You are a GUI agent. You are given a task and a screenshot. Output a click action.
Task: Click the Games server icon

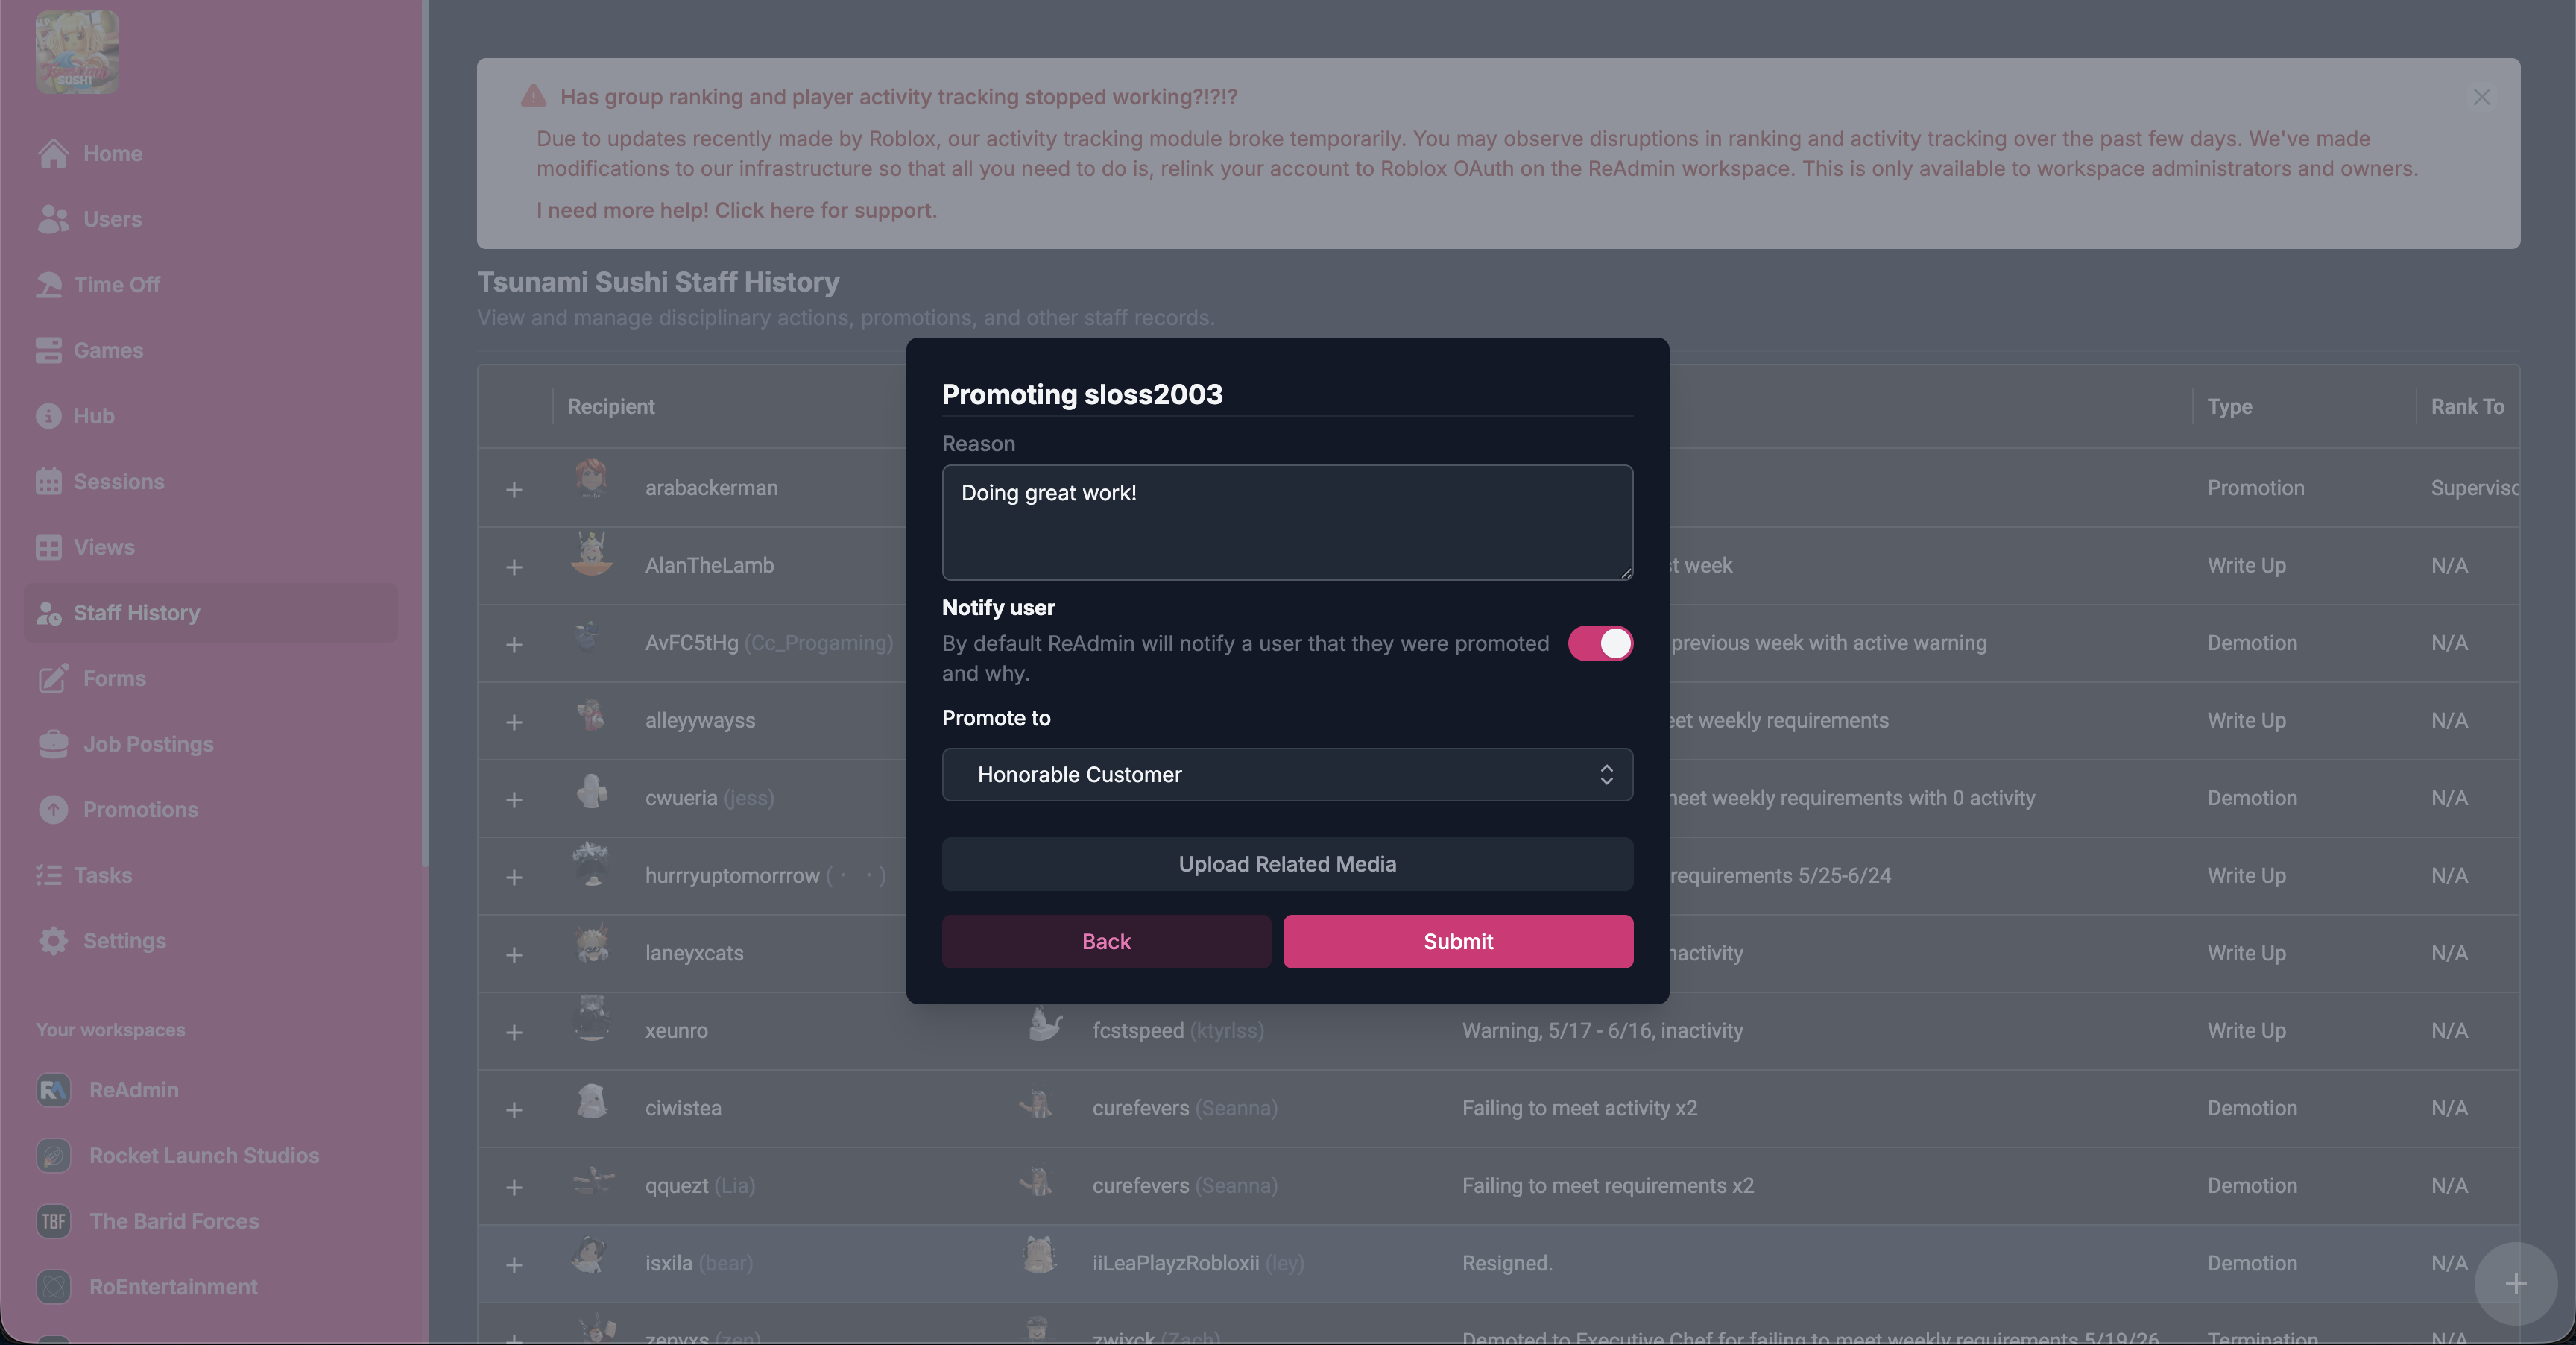pyautogui.click(x=49, y=351)
